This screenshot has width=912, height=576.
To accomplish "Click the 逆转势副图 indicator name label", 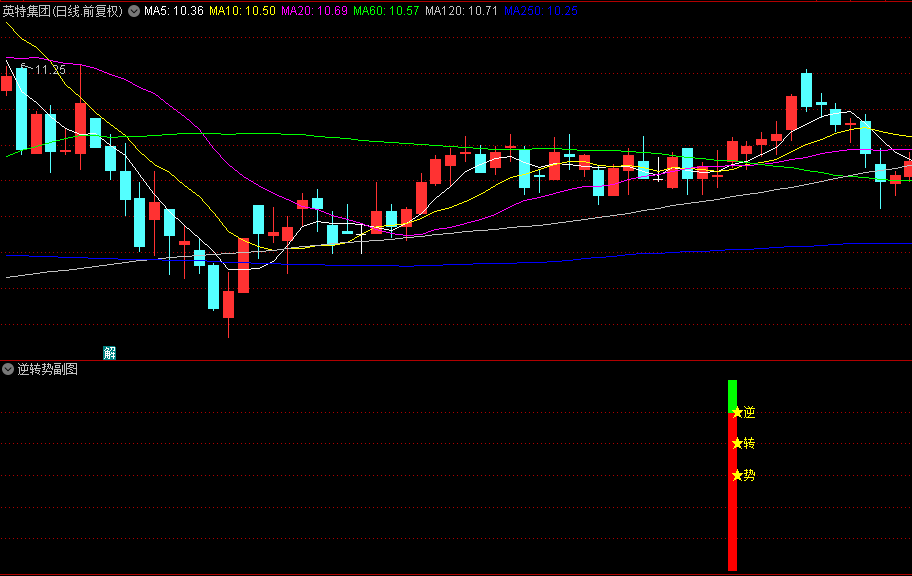I will [47, 369].
